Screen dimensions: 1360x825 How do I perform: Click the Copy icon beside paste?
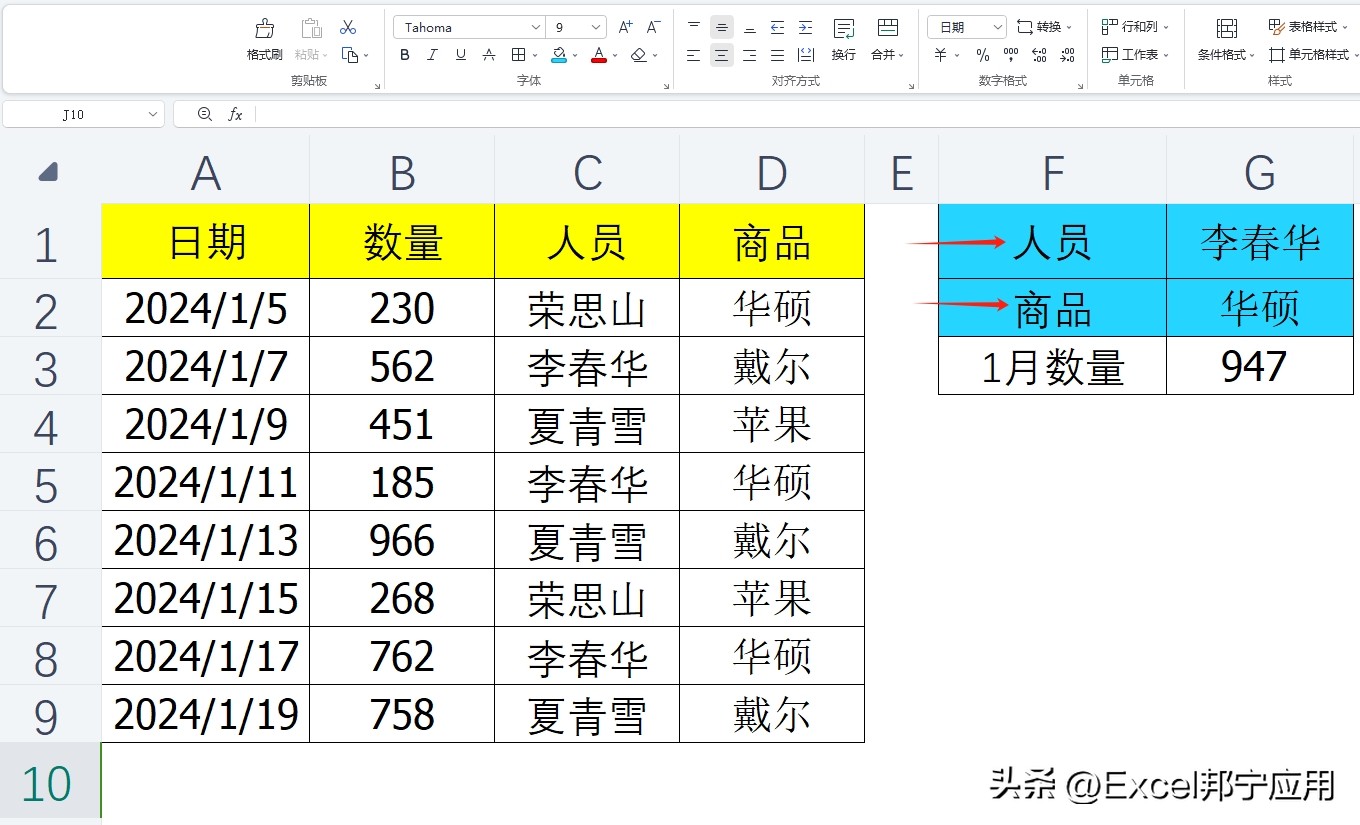pyautogui.click(x=349, y=55)
